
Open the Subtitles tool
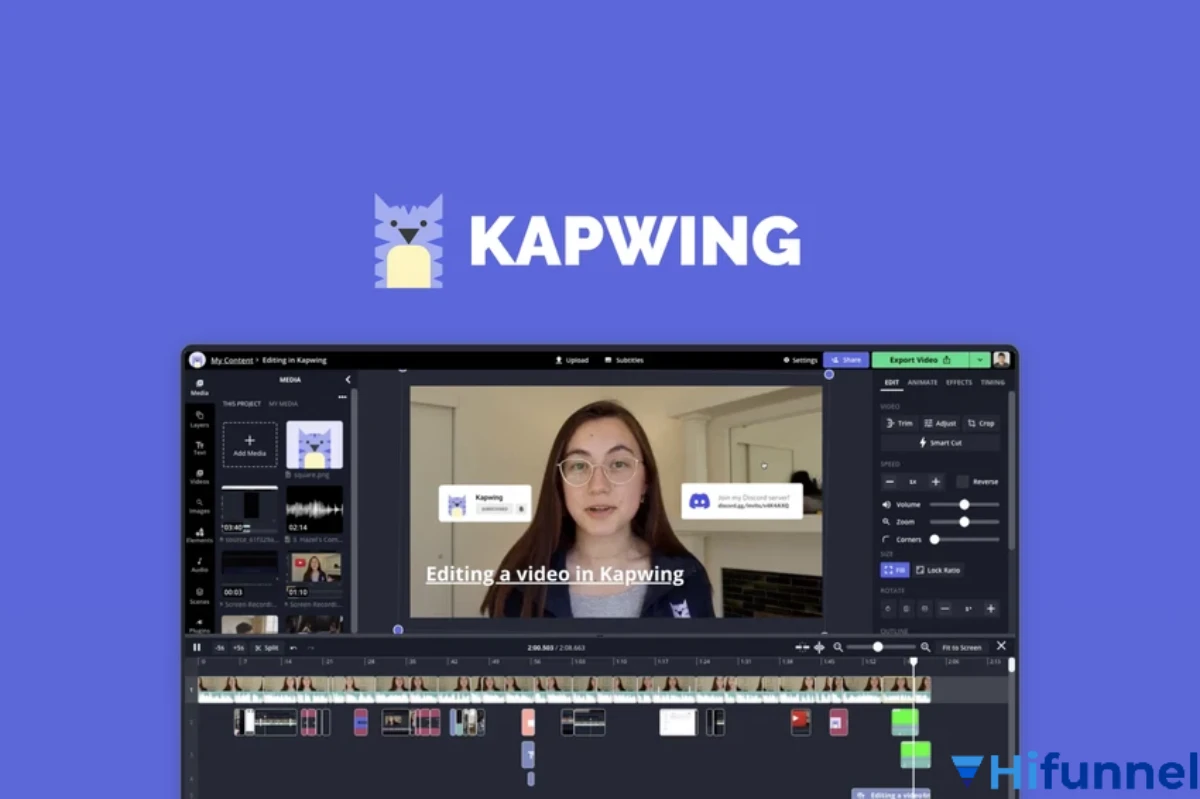coord(624,360)
